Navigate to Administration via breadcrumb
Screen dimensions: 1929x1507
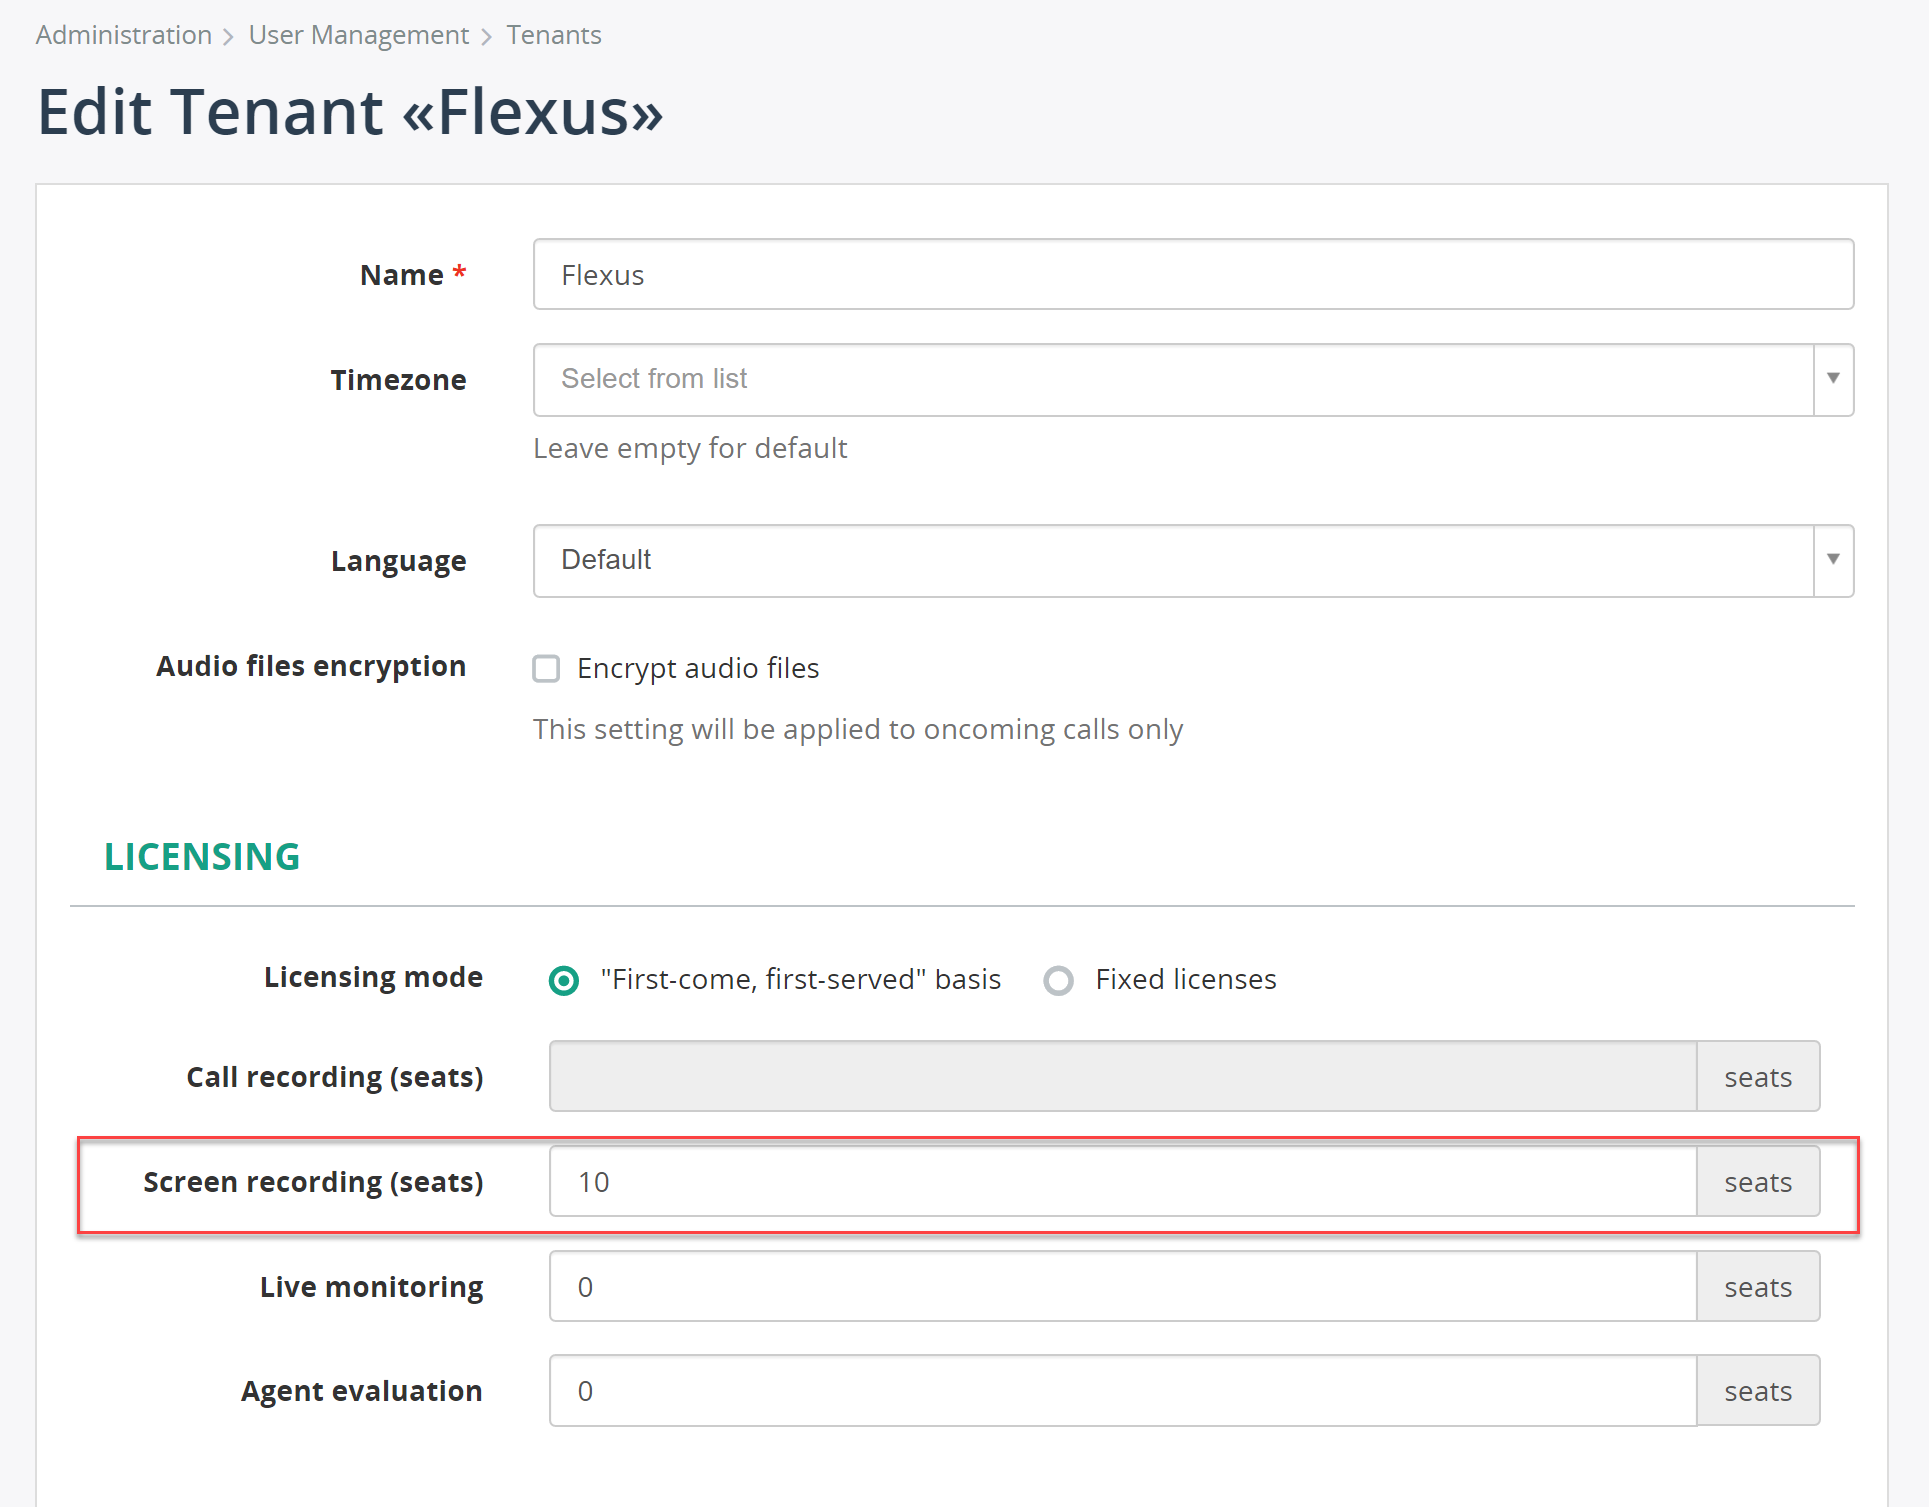tap(122, 34)
